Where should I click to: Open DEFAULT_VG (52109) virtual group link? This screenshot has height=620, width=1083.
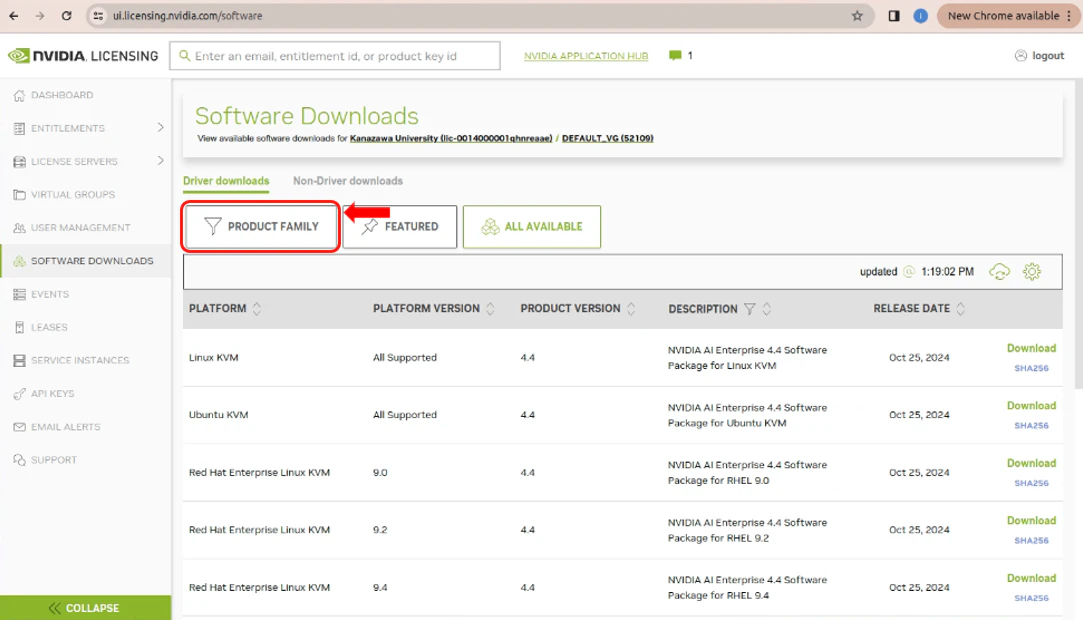tap(607, 138)
